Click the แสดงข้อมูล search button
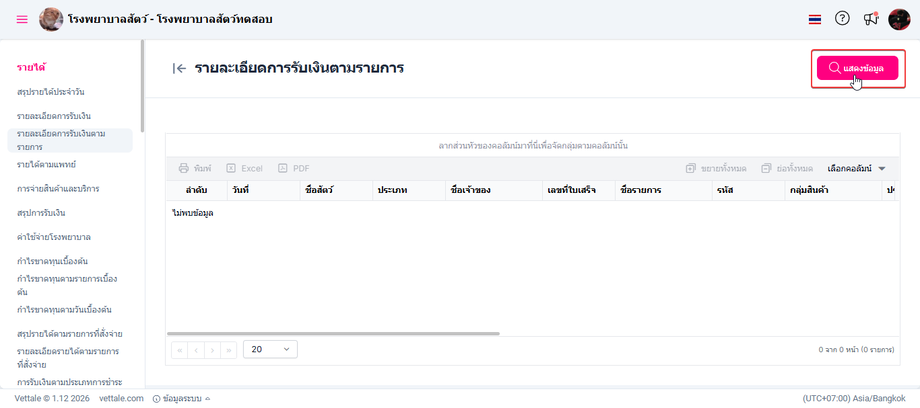Image resolution: width=920 pixels, height=408 pixels. pos(857,68)
